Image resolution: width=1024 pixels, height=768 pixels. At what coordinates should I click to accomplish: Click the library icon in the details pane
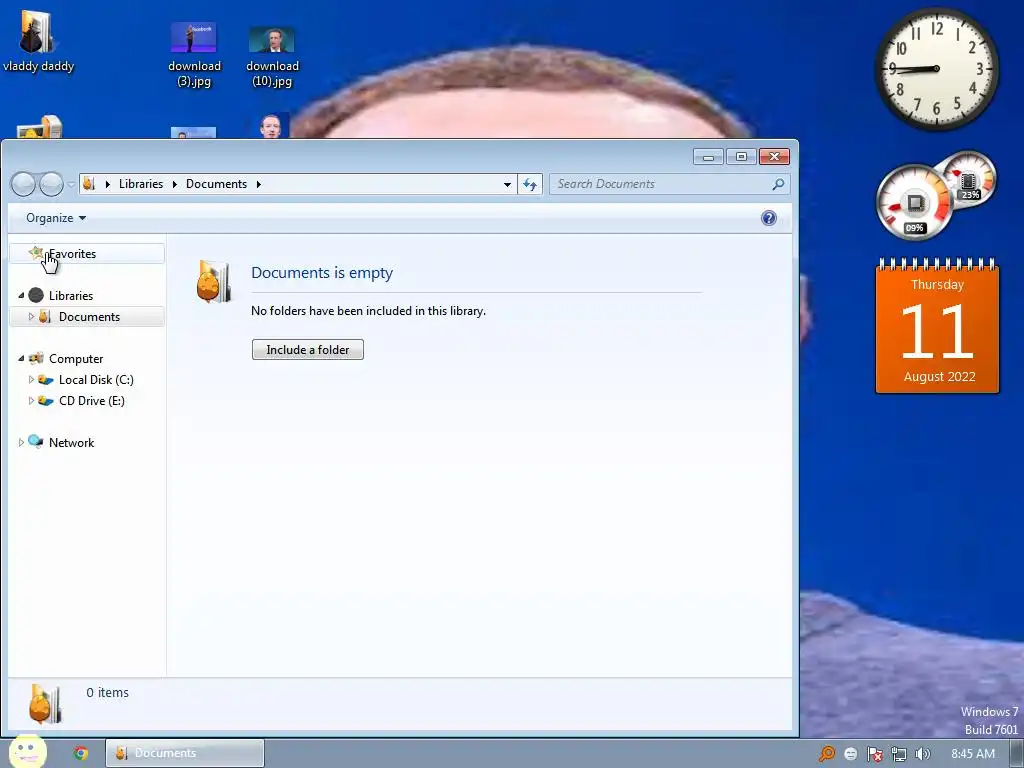(45, 703)
